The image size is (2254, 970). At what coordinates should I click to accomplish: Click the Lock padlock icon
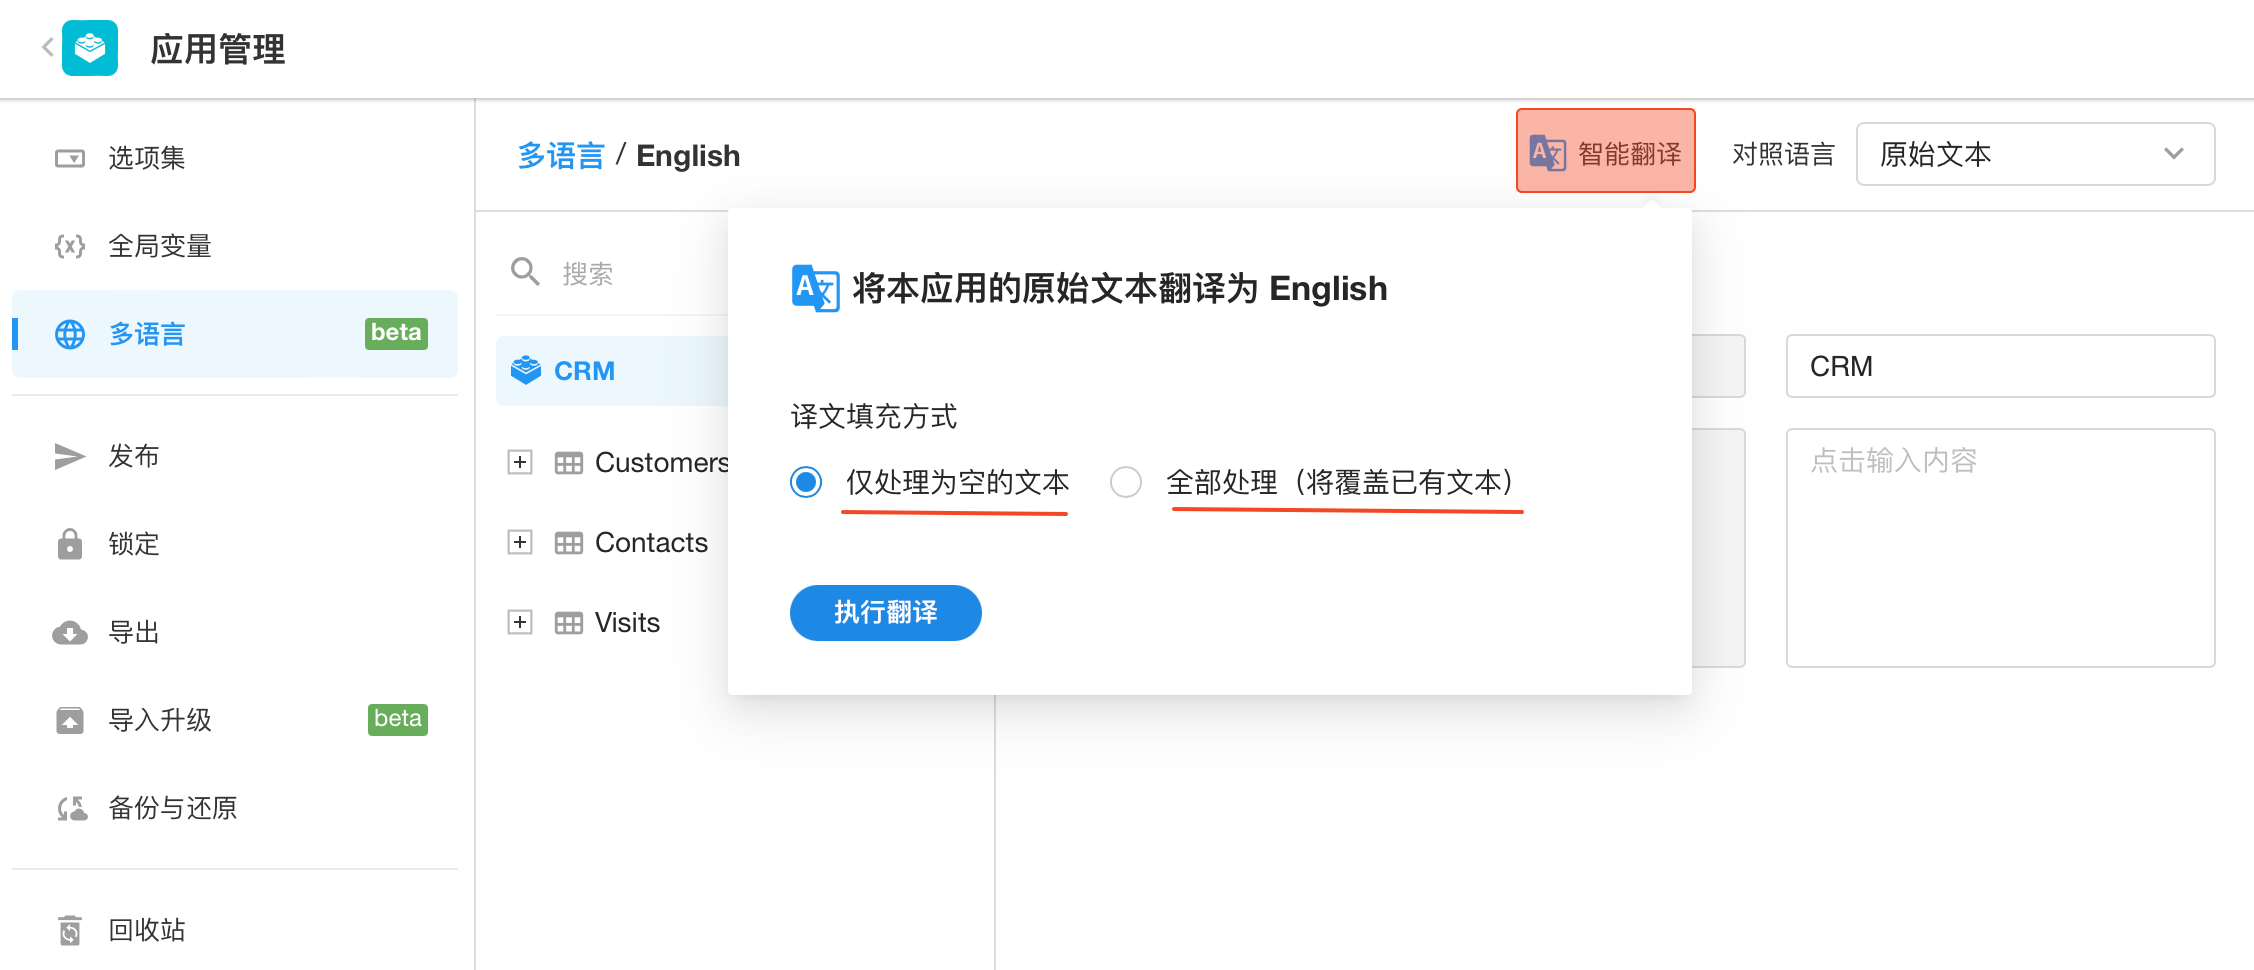point(69,544)
